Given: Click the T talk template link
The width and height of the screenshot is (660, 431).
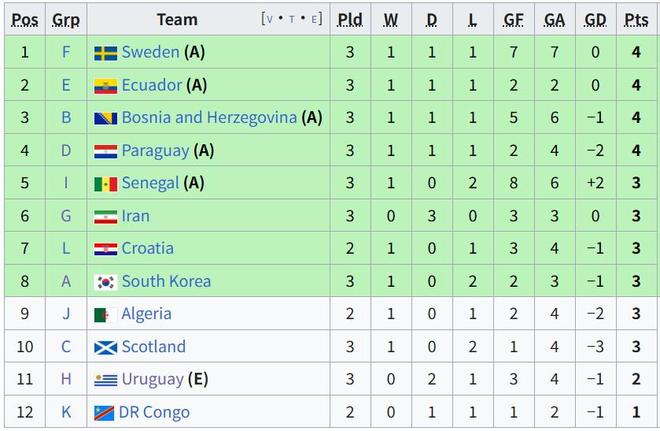Looking at the screenshot, I should (x=292, y=19).
